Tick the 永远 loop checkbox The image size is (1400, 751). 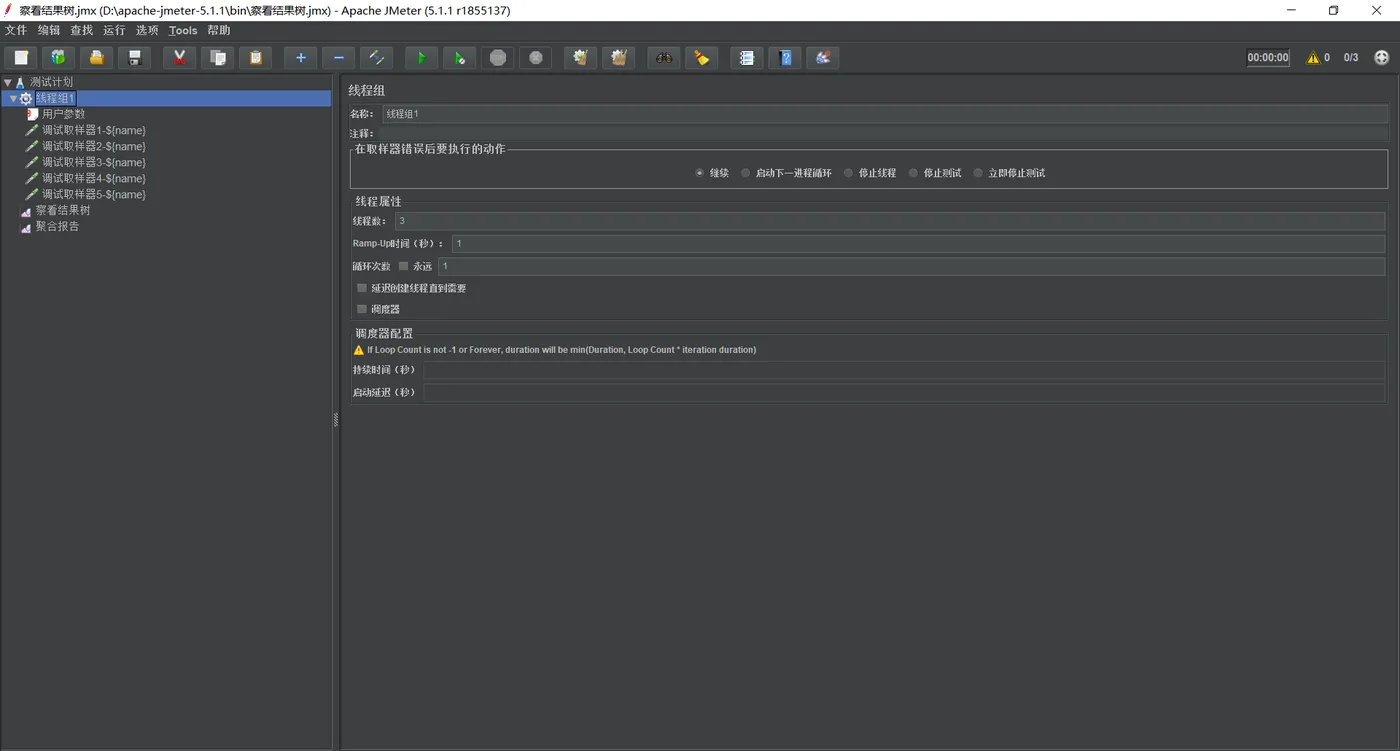pyautogui.click(x=404, y=266)
